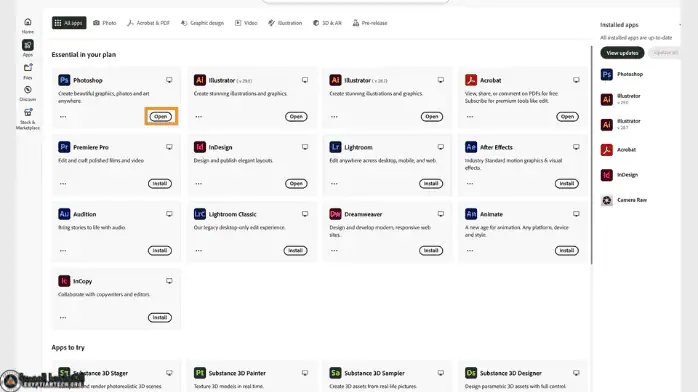Screen dimensions: 698x392
Task: Install Premiere Pro
Action: [x=160, y=183]
